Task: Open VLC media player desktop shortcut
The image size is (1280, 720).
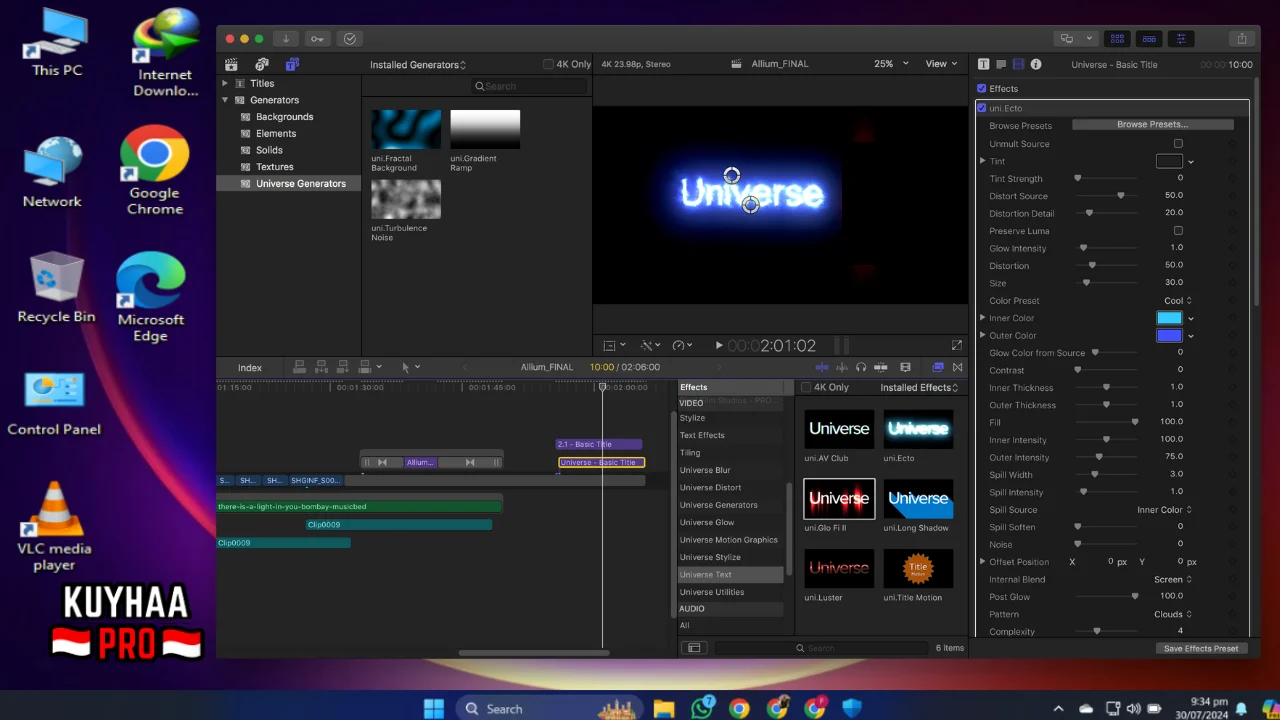Action: coord(54,525)
